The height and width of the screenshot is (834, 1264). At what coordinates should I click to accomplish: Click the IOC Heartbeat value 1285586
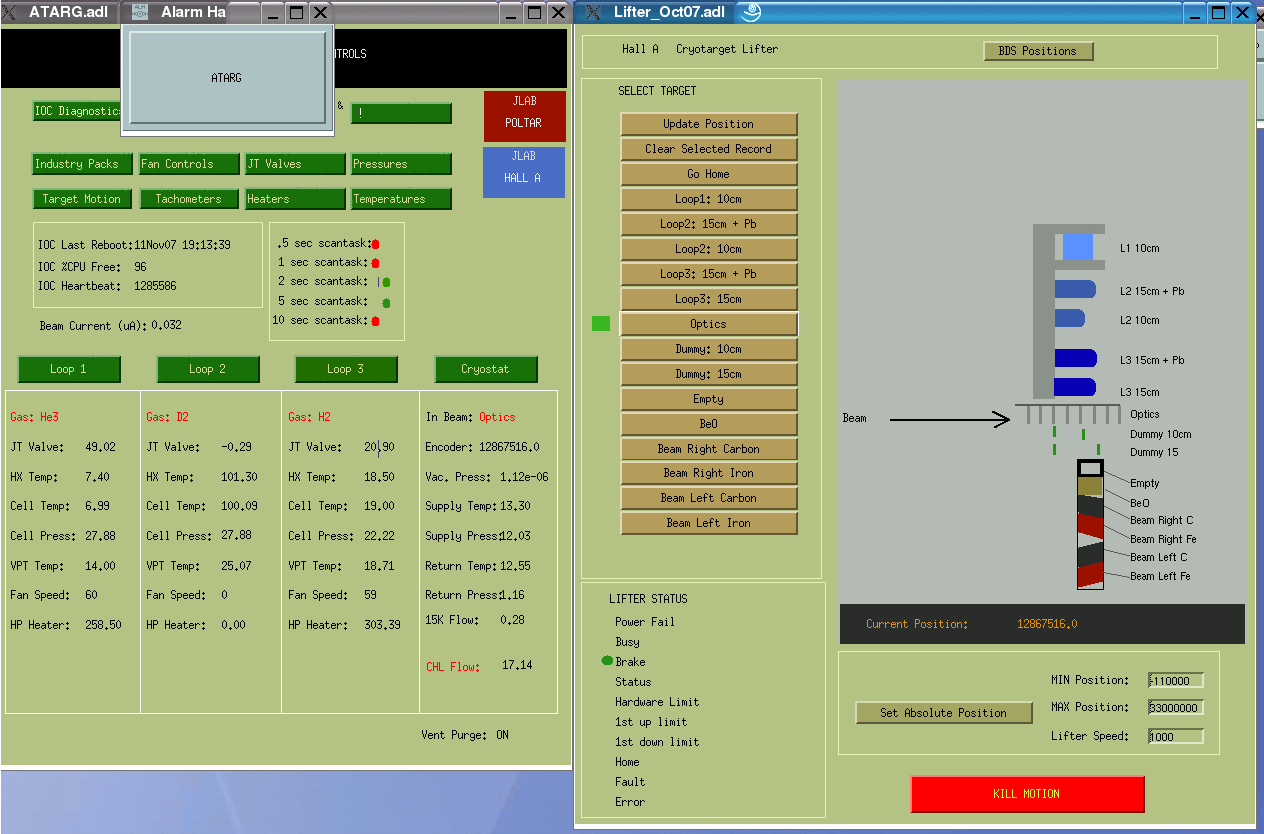[x=156, y=286]
